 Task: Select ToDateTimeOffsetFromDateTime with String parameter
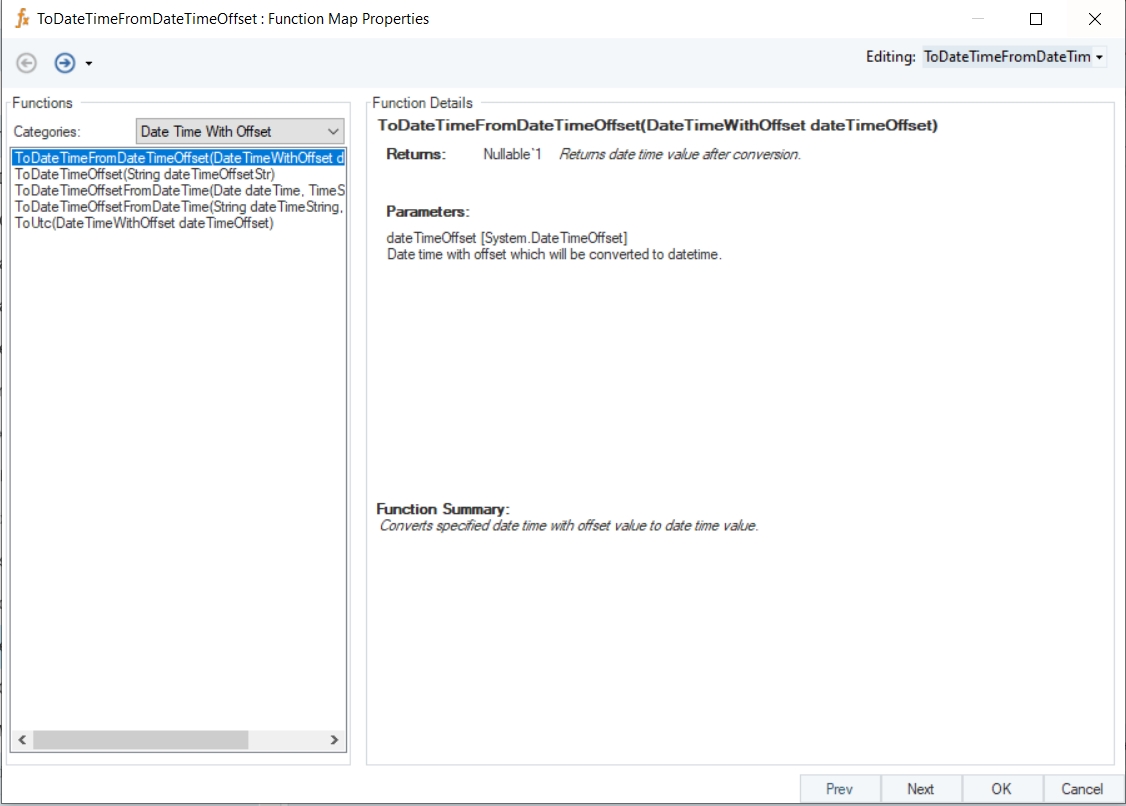tap(180, 206)
